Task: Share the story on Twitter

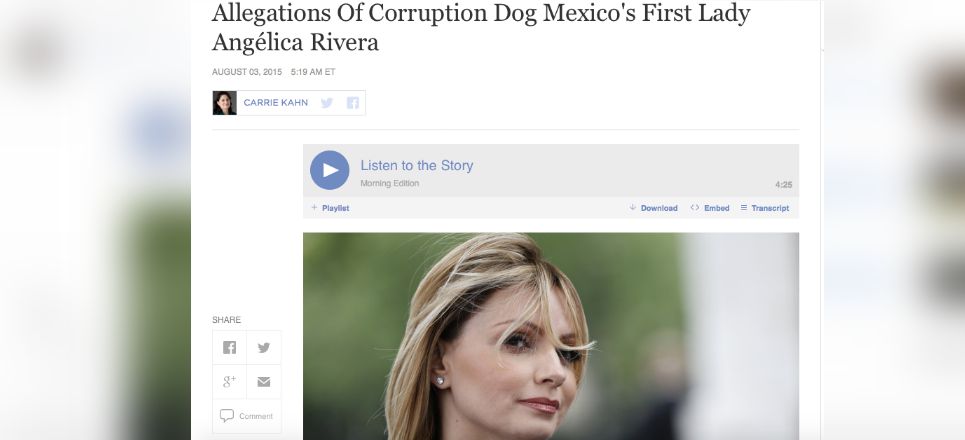Action: (x=264, y=347)
